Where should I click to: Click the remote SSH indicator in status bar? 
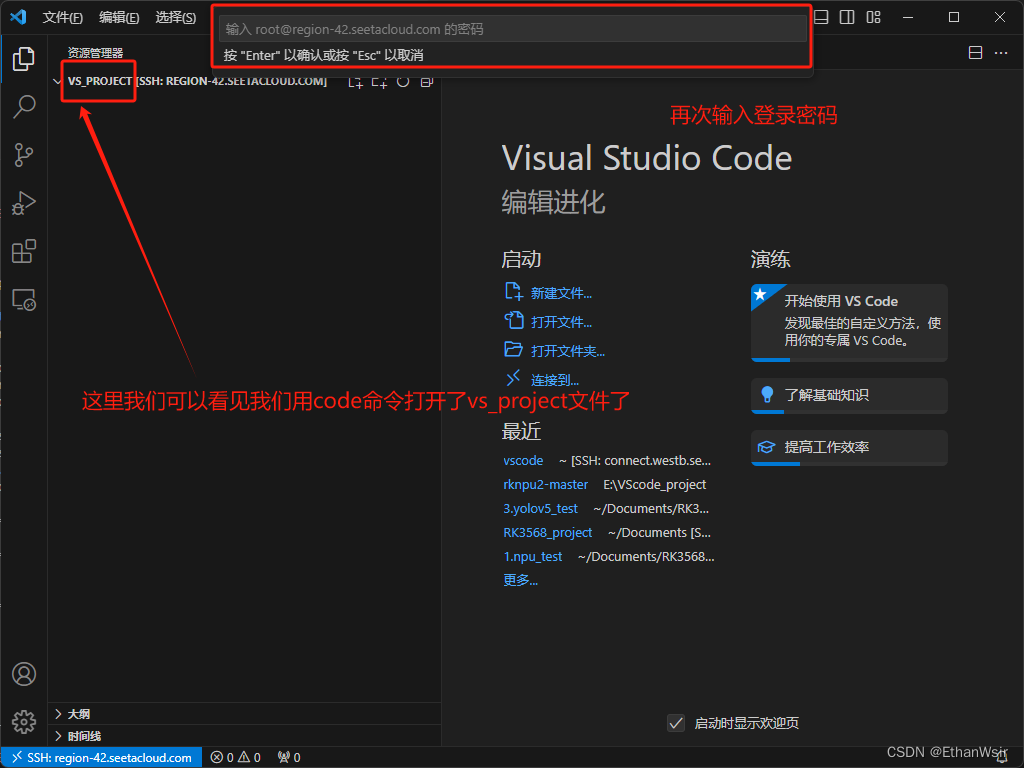tap(101, 758)
